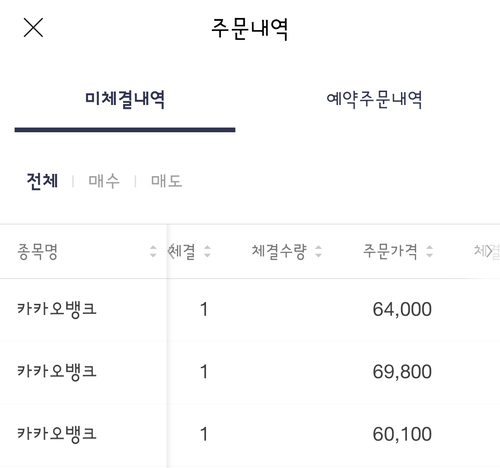Select the 64,000 price cell

click(402, 309)
